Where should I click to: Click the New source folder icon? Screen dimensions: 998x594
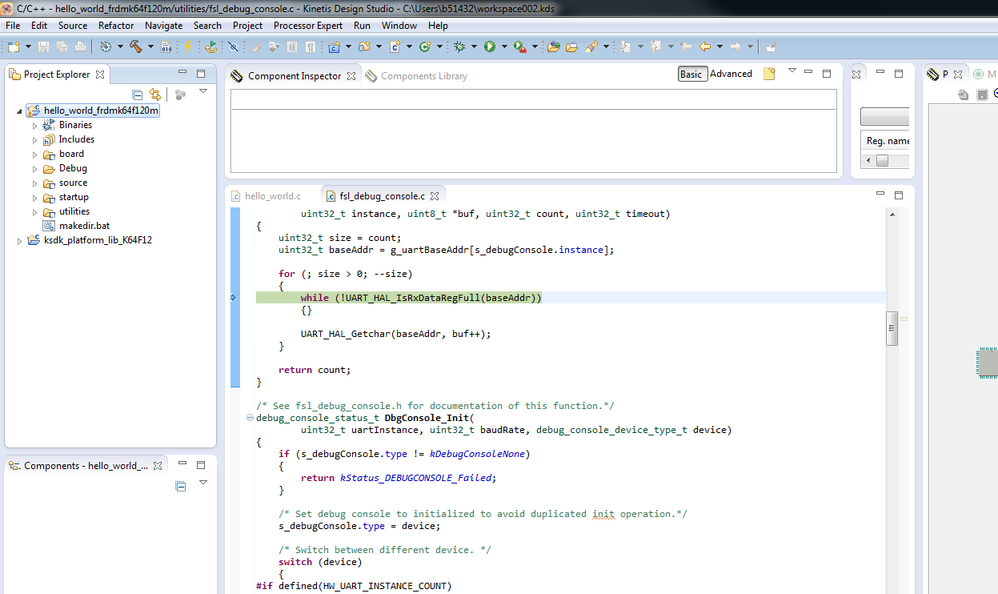pyautogui.click(x=364, y=46)
